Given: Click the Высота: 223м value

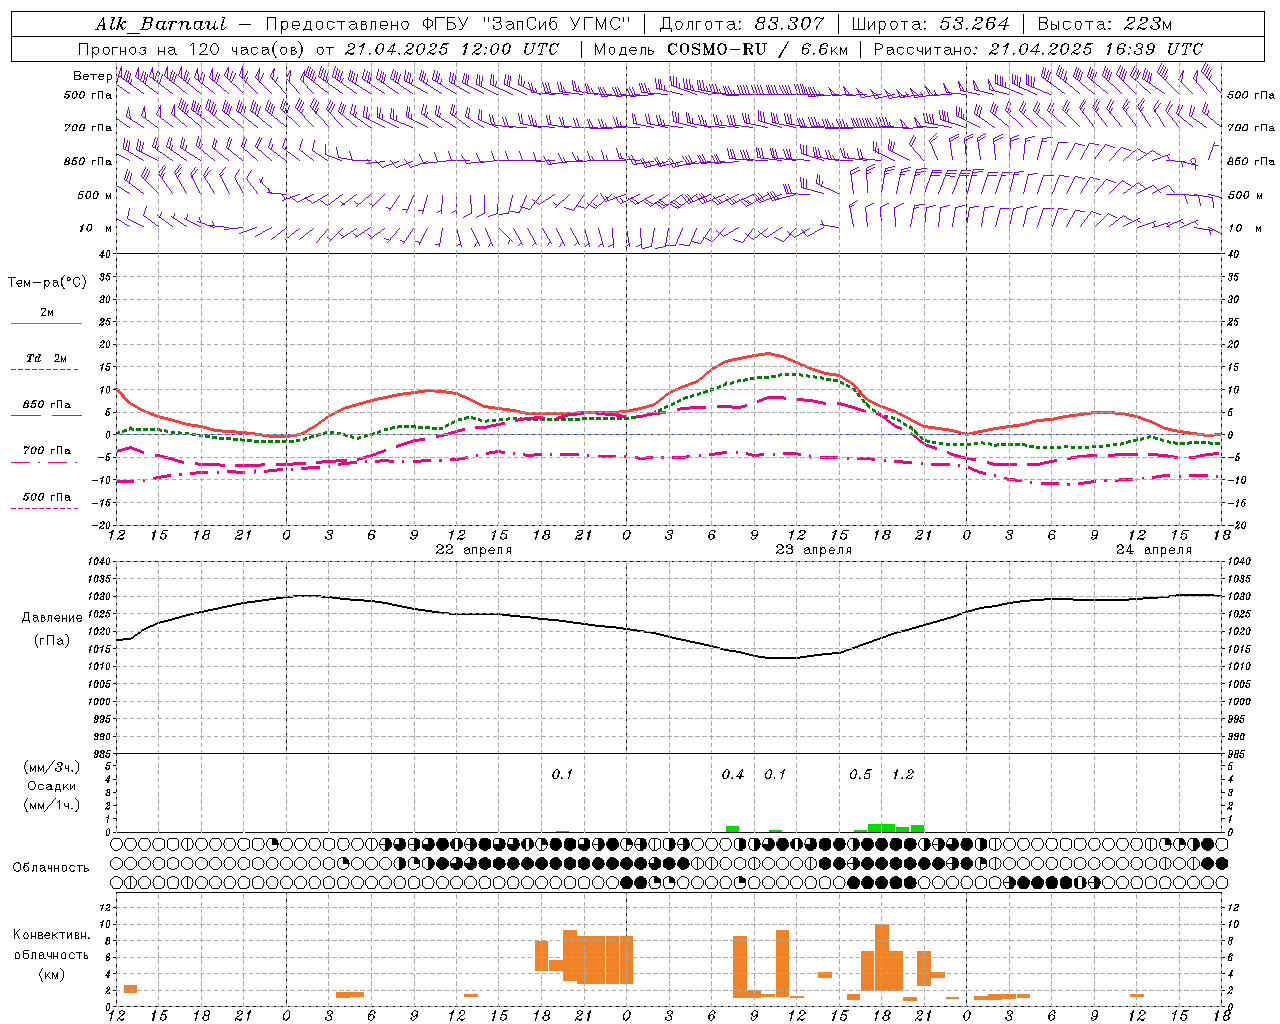Looking at the screenshot, I should (x=1104, y=24).
